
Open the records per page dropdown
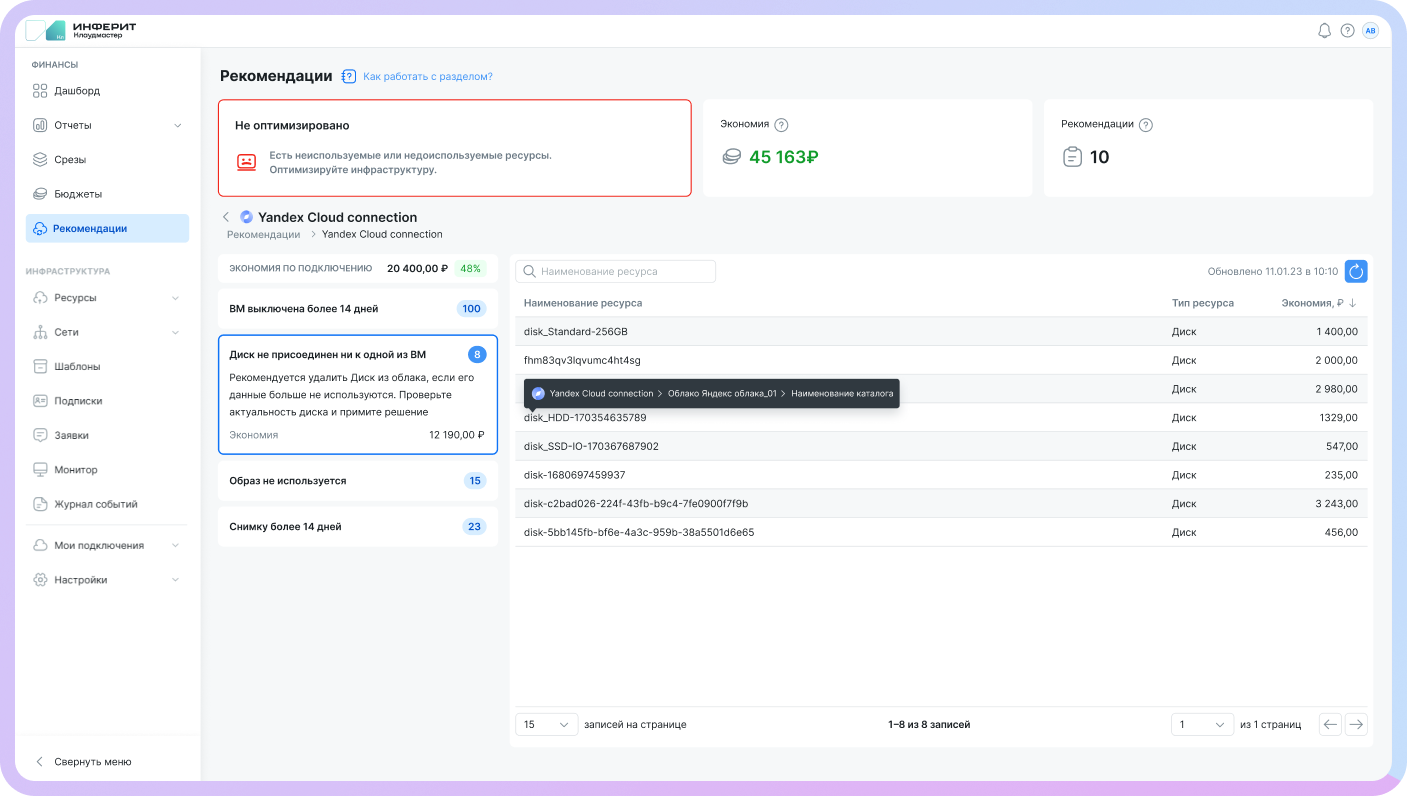[546, 725]
